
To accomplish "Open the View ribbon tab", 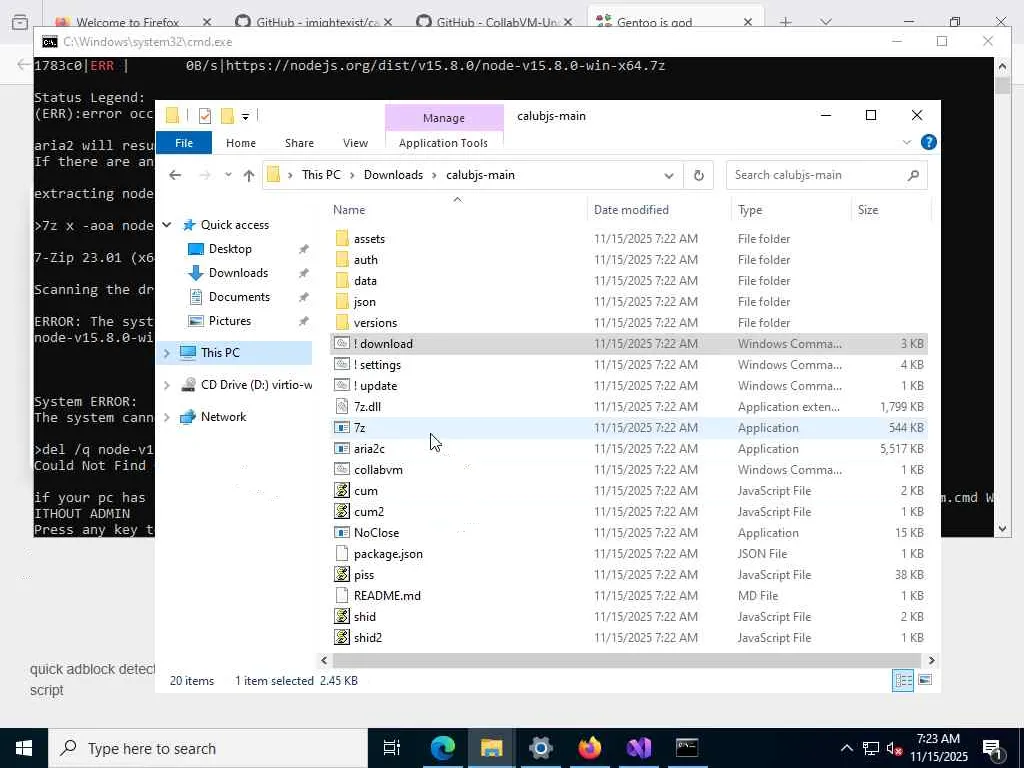I will click(355, 142).
